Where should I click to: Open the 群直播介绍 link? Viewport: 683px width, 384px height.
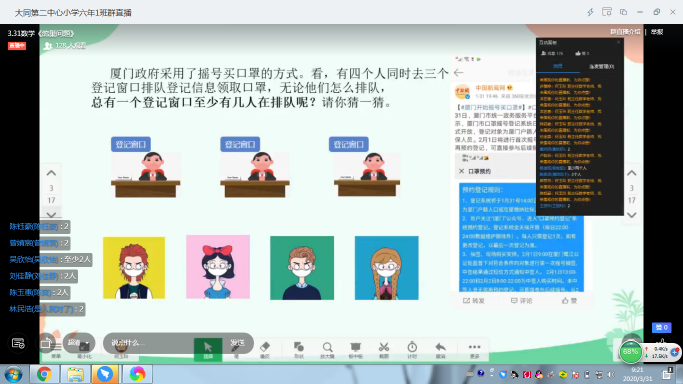625,32
